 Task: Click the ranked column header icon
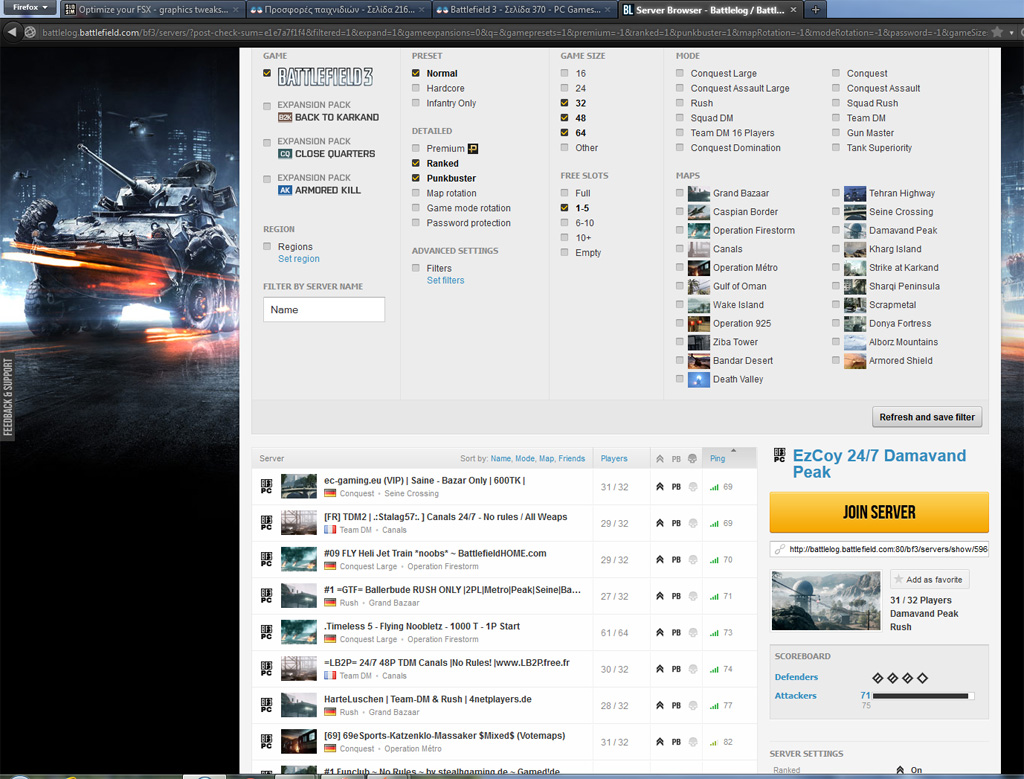coord(660,458)
